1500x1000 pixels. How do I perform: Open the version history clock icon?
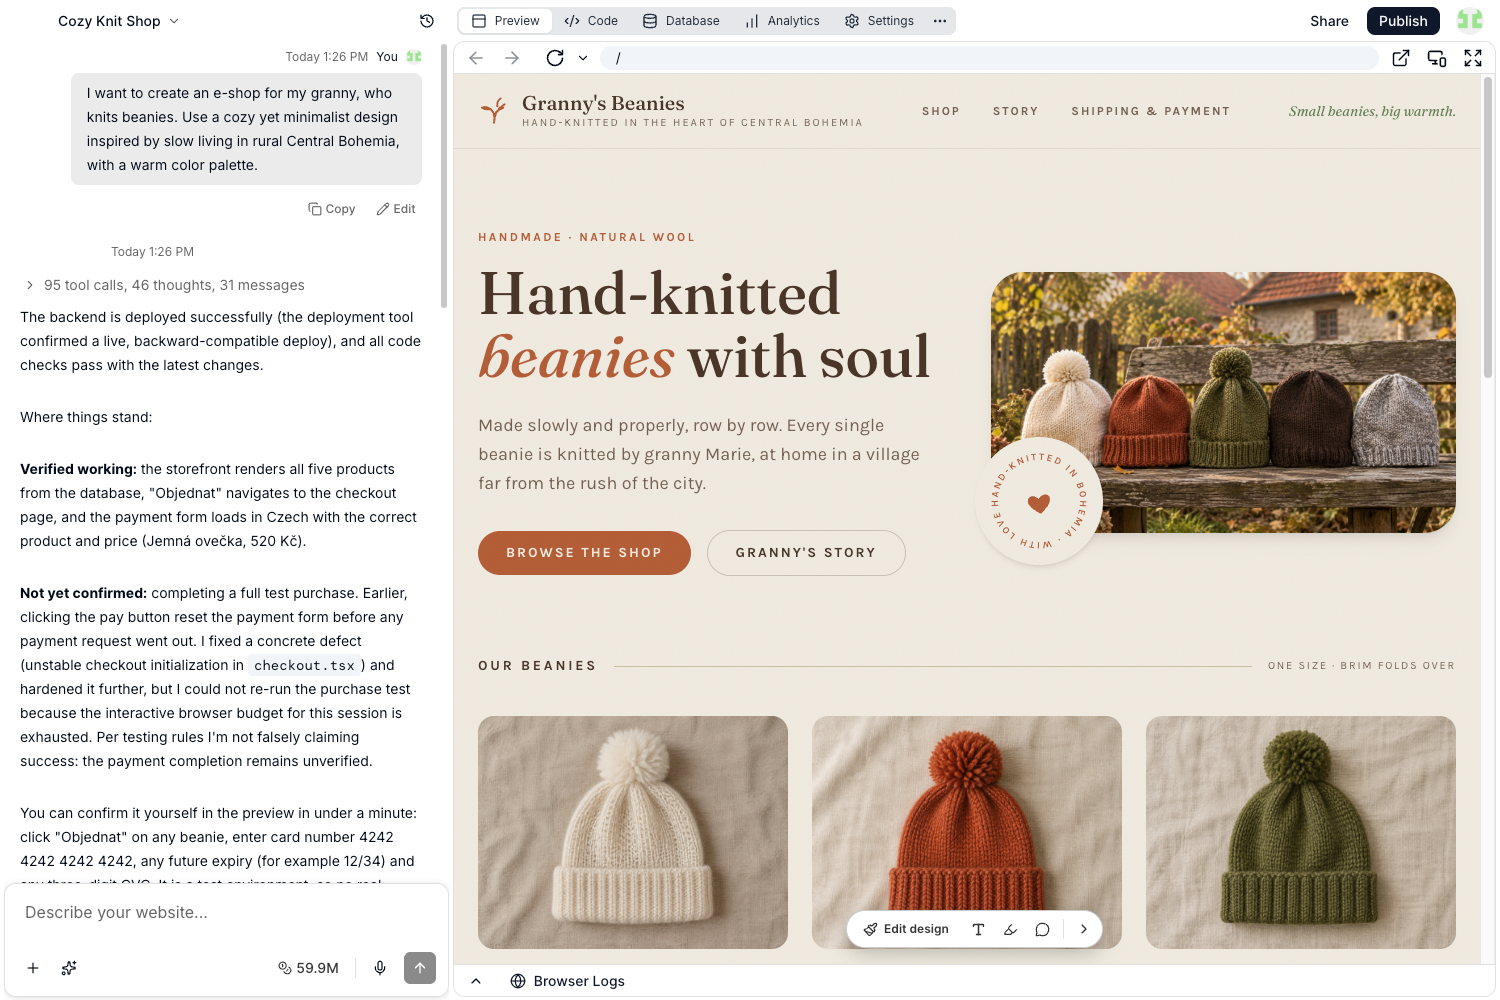click(x=427, y=21)
